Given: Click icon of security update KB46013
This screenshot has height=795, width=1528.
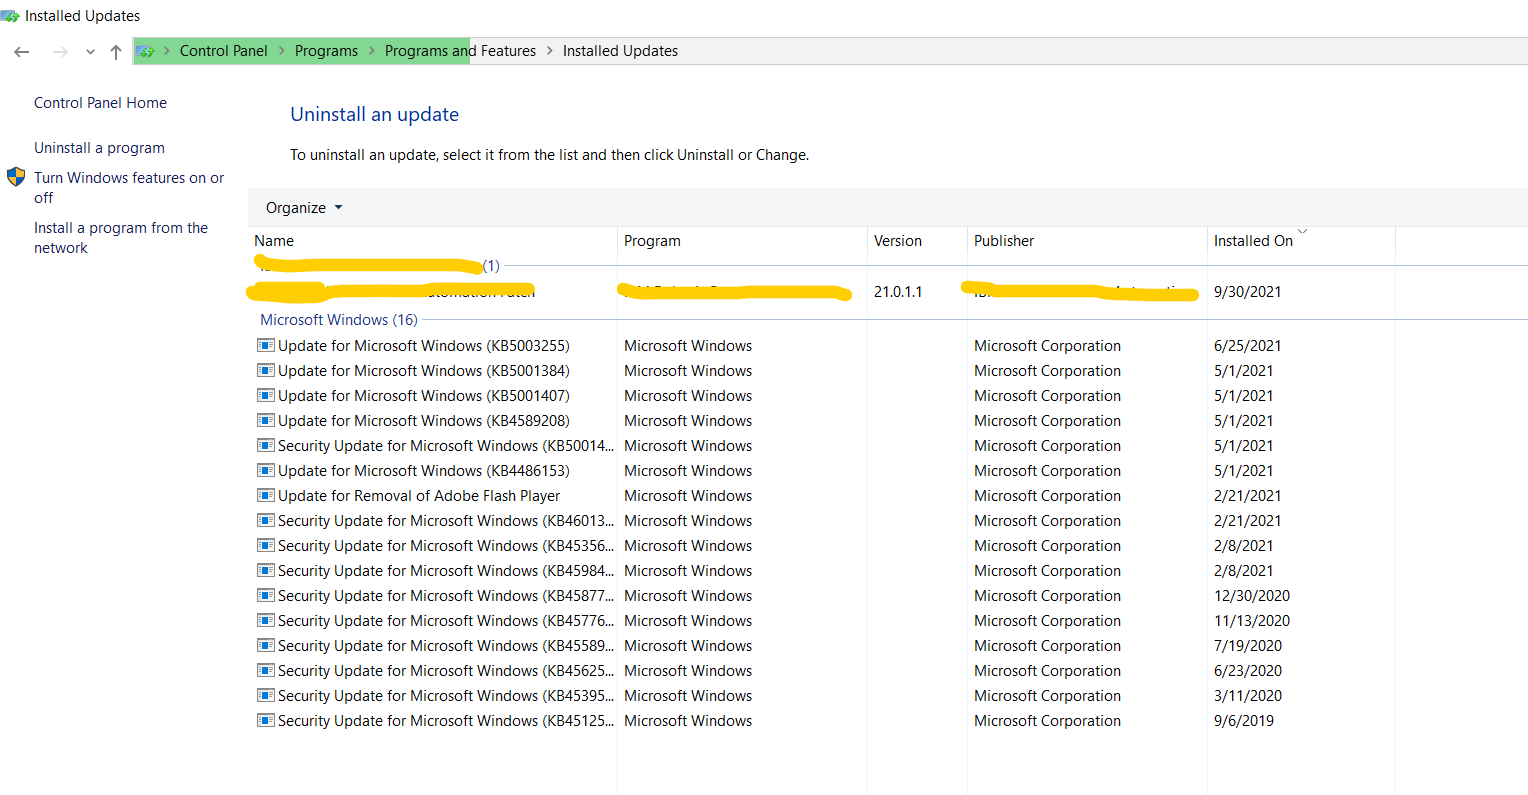Looking at the screenshot, I should (266, 521).
